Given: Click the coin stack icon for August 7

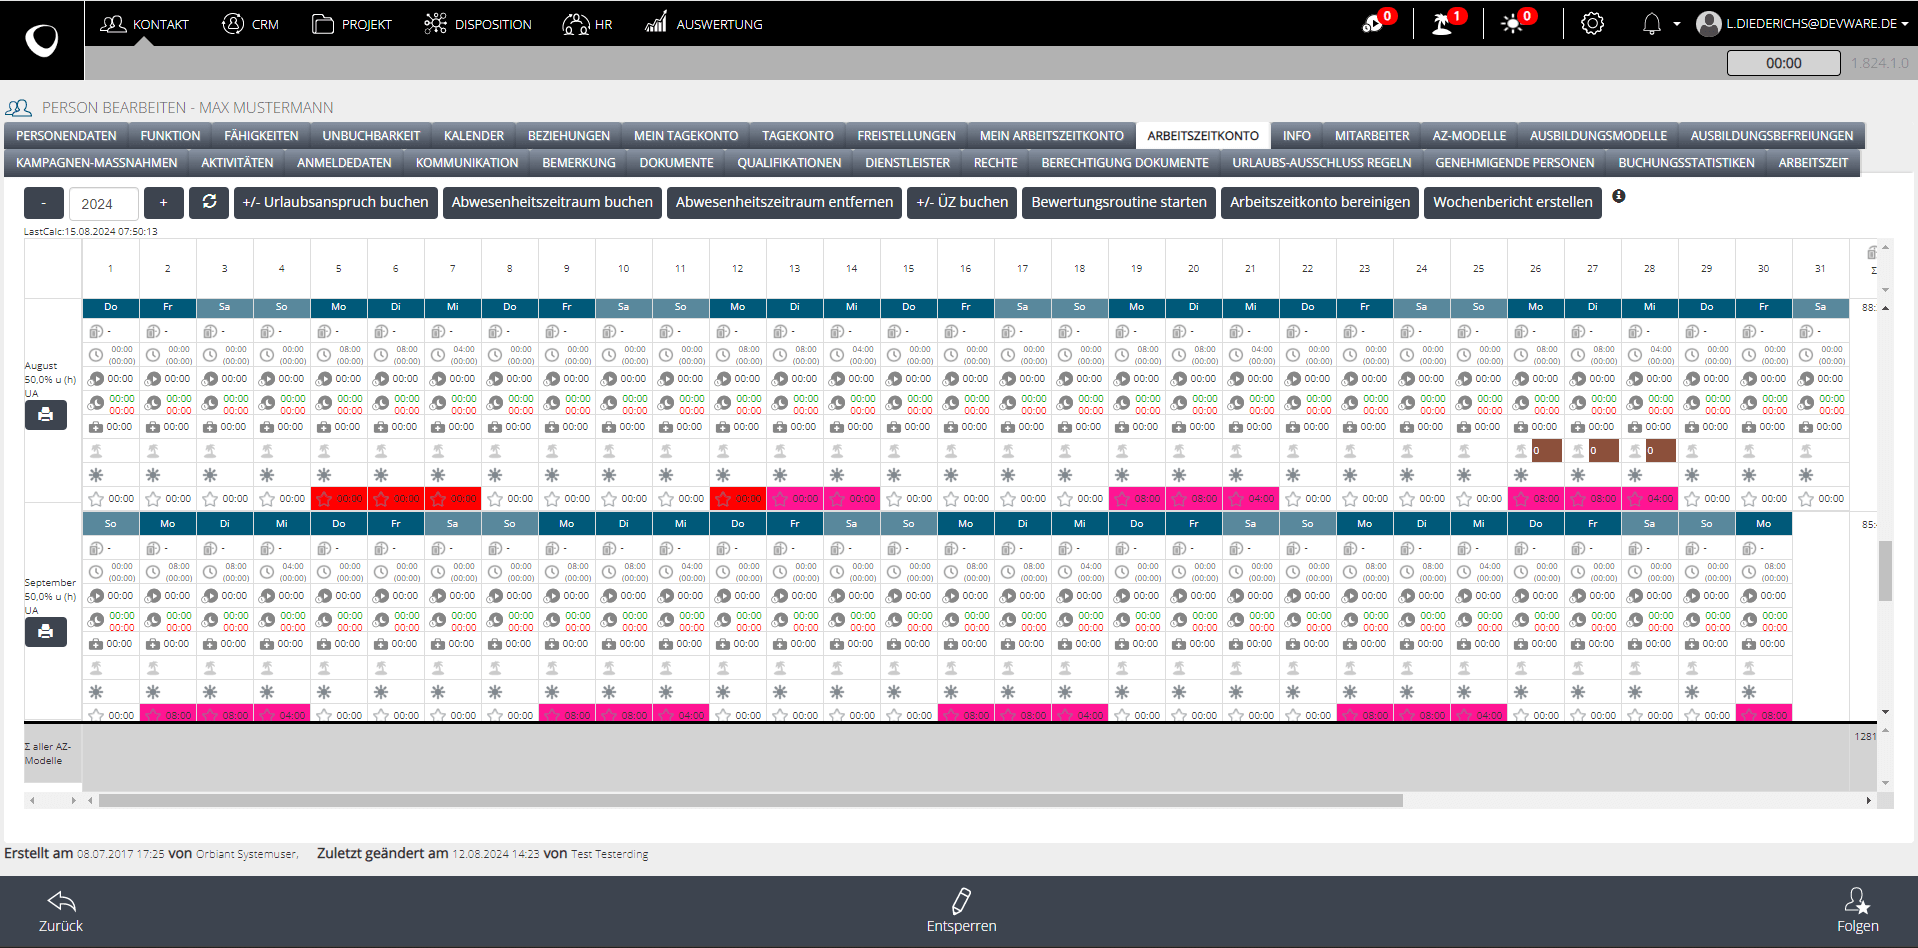Looking at the screenshot, I should [x=438, y=331].
